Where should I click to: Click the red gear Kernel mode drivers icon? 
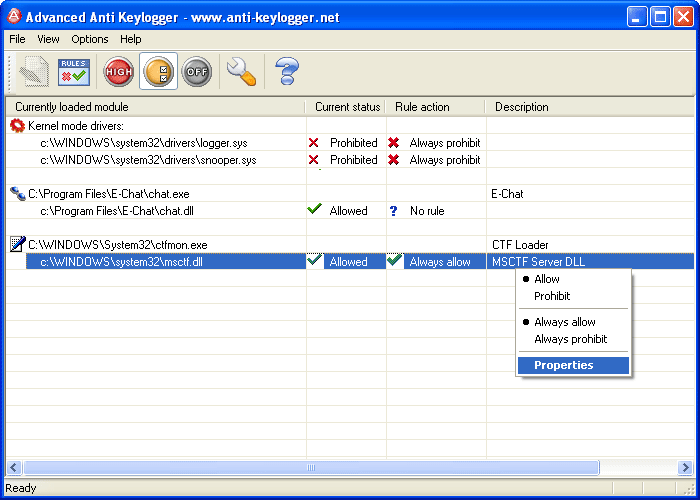point(17,126)
